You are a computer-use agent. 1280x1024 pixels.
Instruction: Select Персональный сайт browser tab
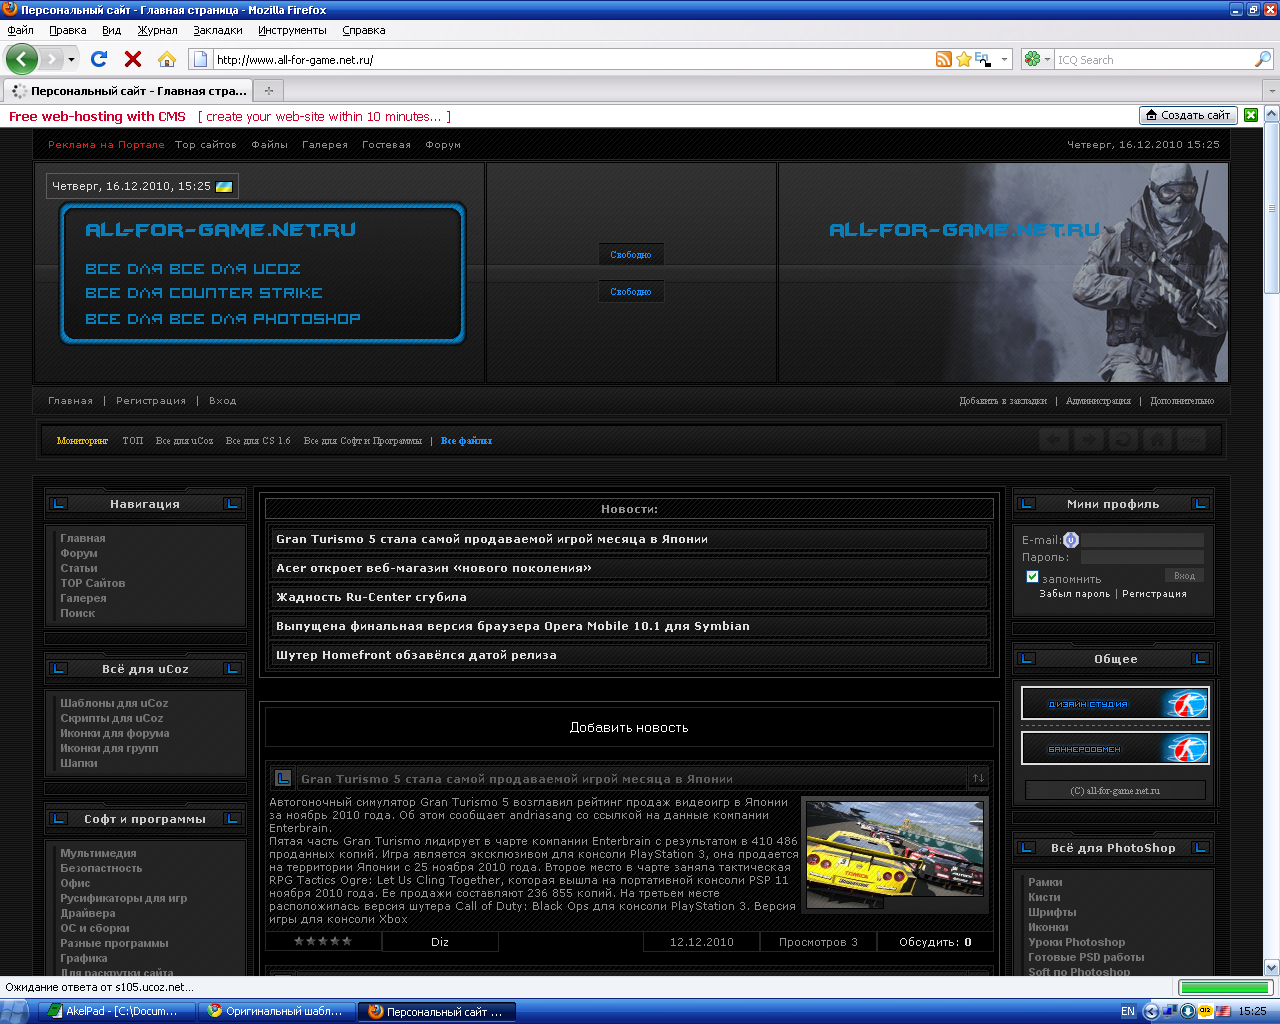[128, 91]
